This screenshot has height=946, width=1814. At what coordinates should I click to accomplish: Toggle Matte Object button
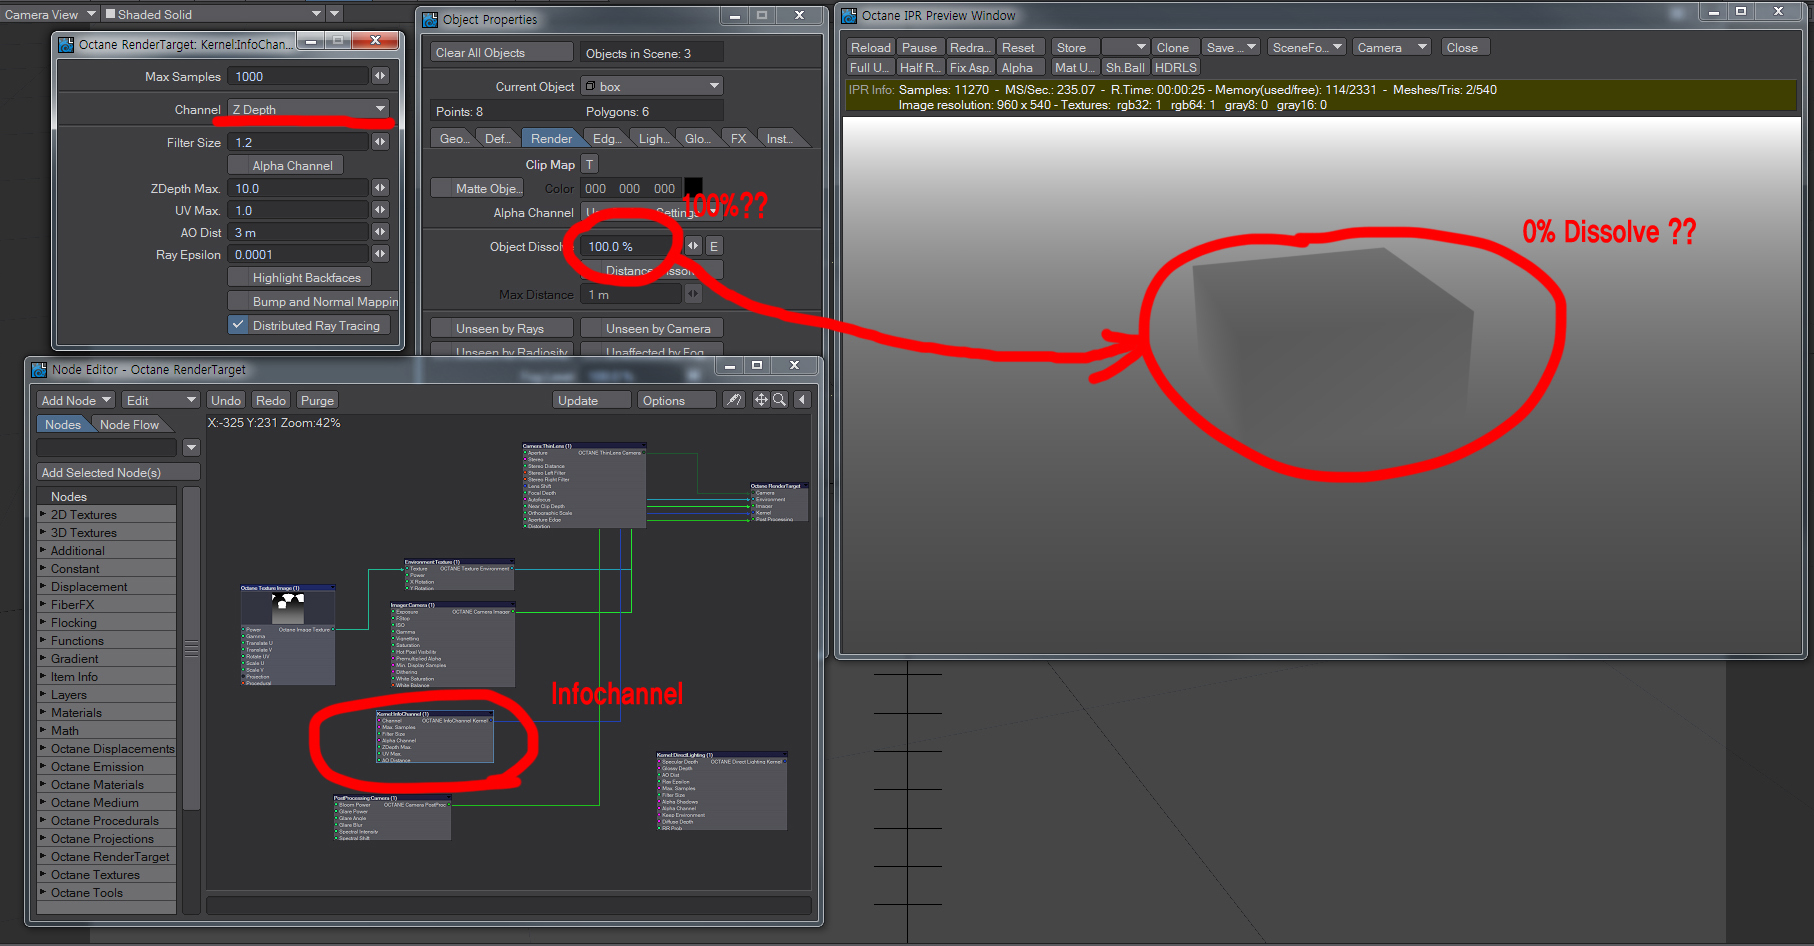tap(477, 188)
